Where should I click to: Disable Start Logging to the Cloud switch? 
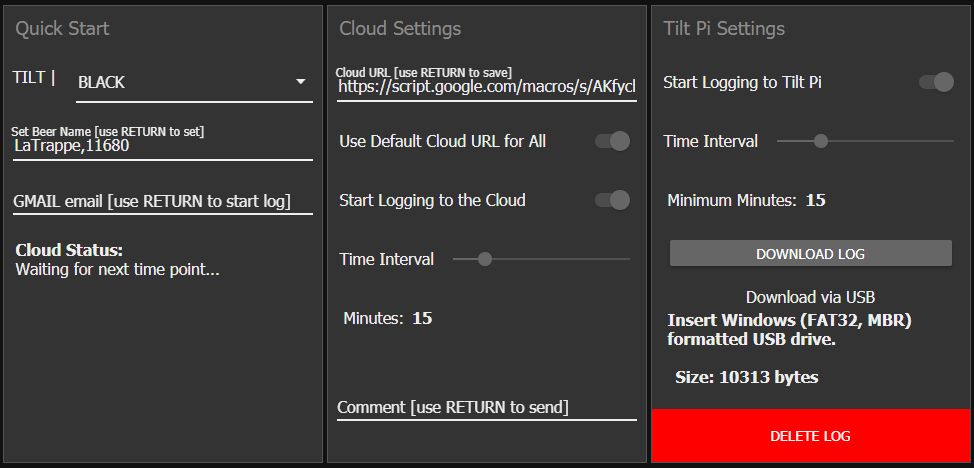(613, 200)
